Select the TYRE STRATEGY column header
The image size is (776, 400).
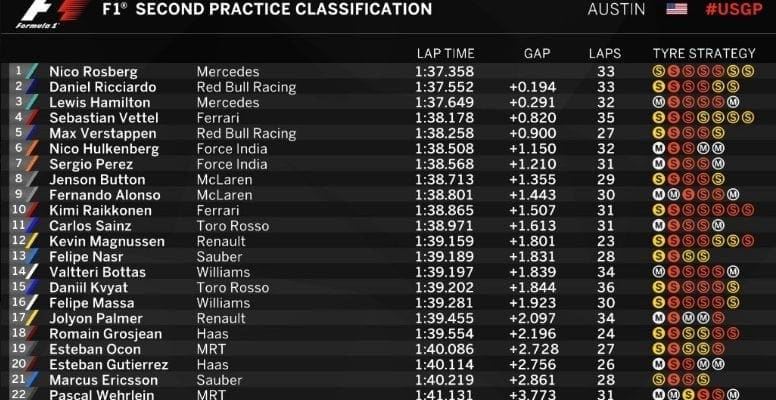pyautogui.click(x=704, y=53)
